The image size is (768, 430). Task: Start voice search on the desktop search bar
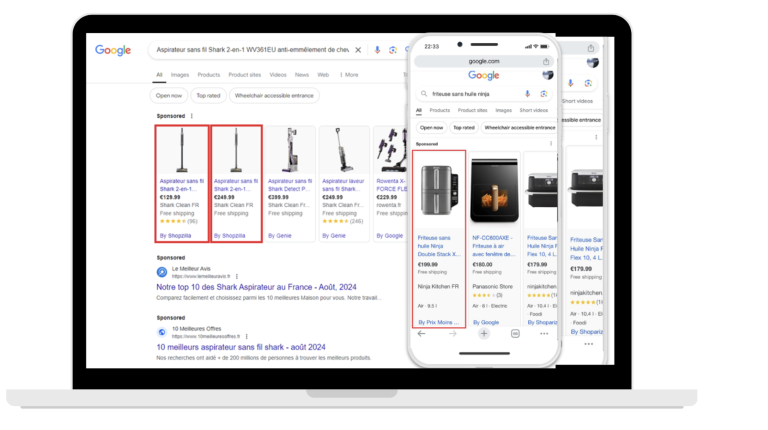[377, 50]
